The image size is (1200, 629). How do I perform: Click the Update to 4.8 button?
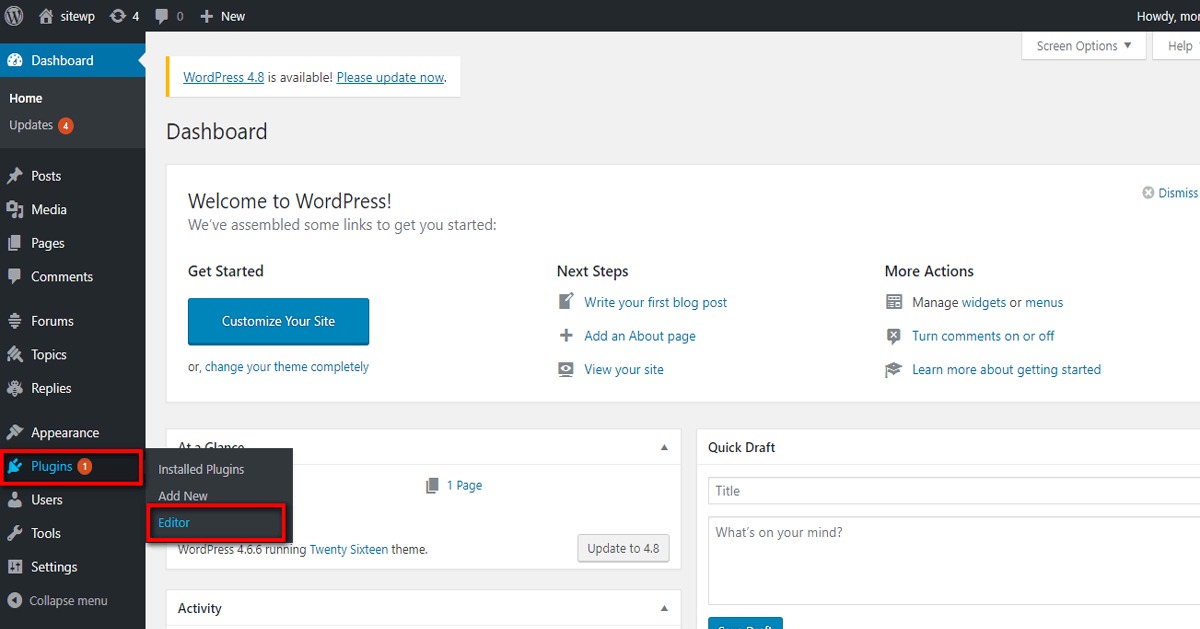tap(623, 548)
